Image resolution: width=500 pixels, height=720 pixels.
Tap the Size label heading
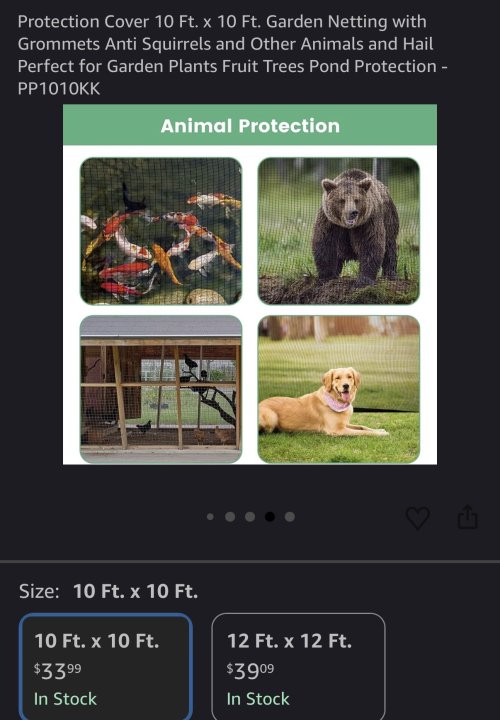39,591
